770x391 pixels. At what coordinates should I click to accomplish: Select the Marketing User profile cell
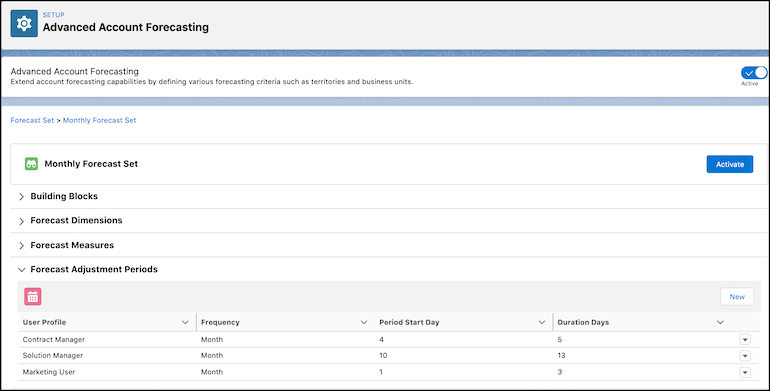(x=49, y=372)
